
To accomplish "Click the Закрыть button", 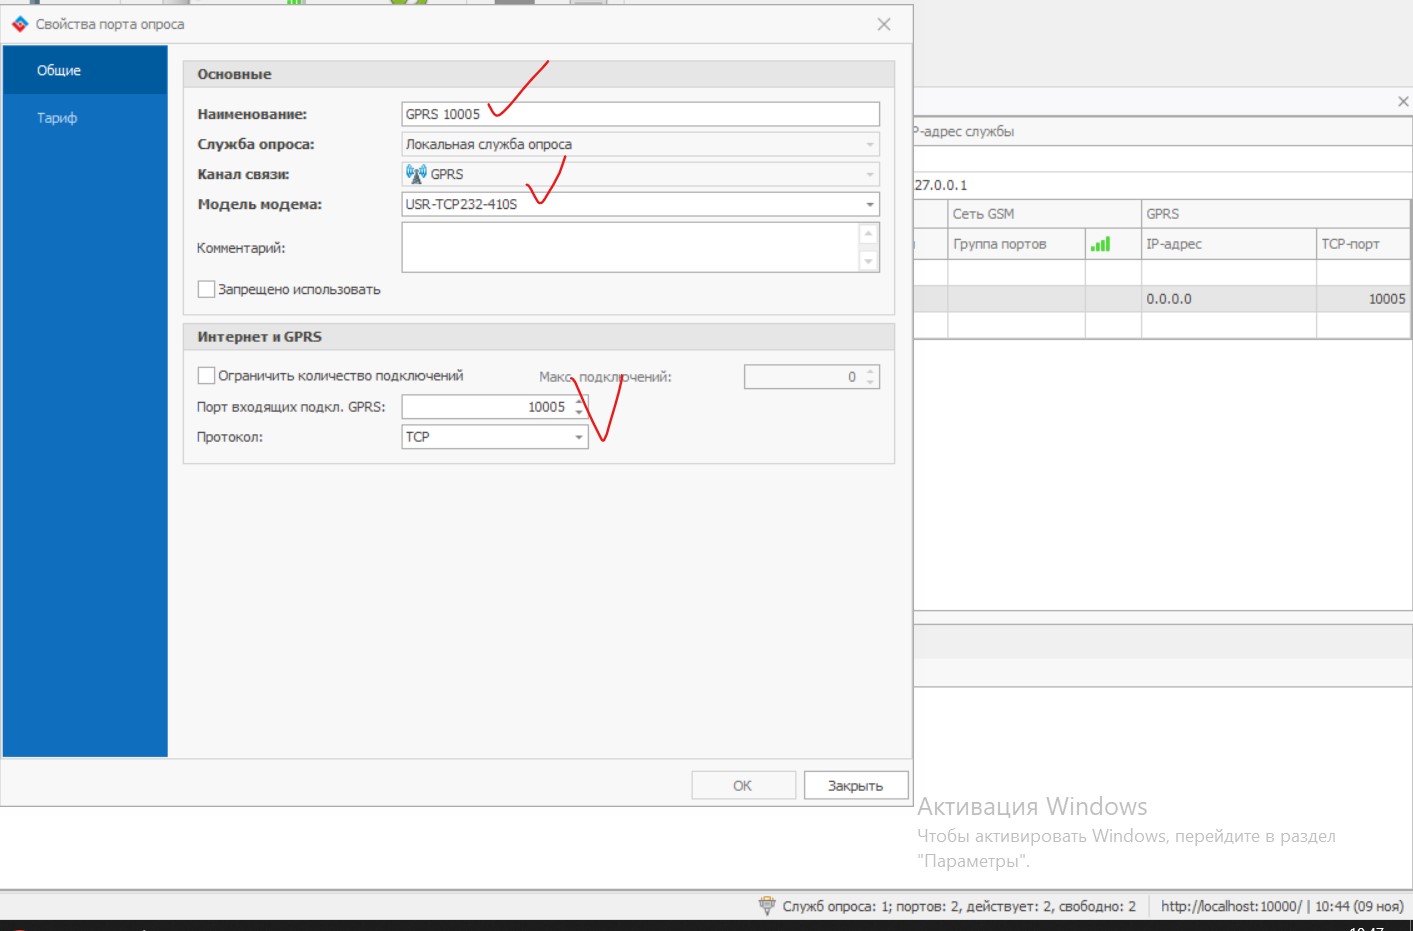I will point(855,786).
